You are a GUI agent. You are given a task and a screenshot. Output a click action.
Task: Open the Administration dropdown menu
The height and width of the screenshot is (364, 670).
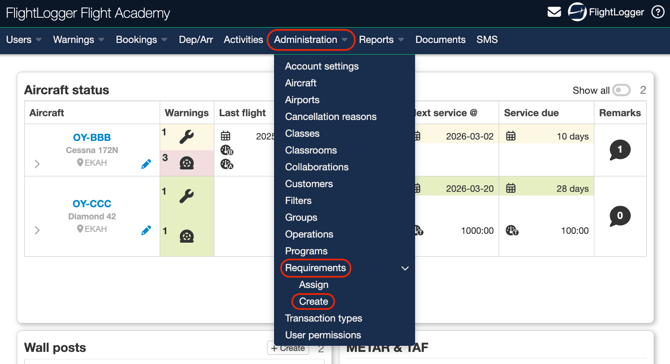coord(311,40)
